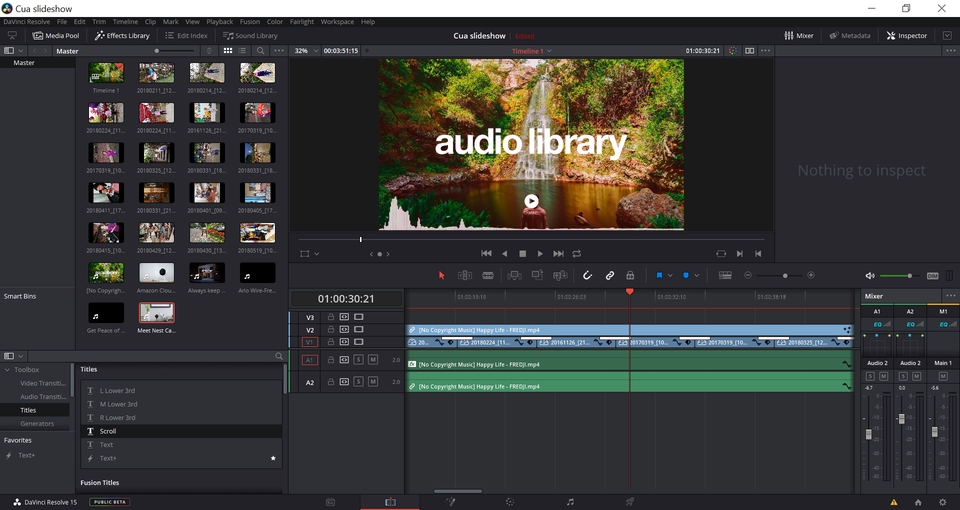Screen dimensions: 960x510
Task: Zoom out timeline with minus button
Action: 748,276
